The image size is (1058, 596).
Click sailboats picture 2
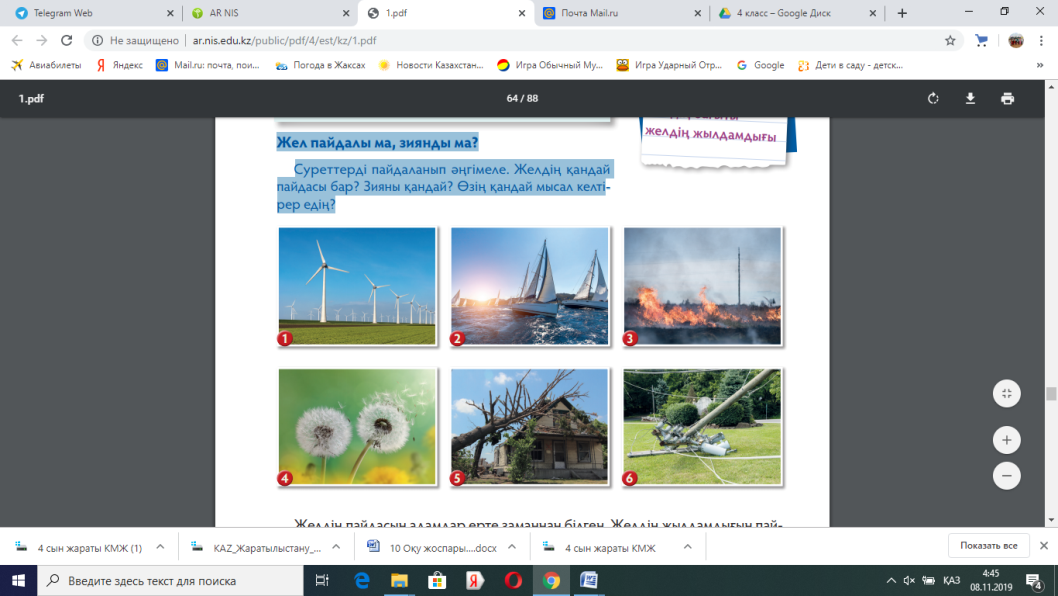pos(530,286)
